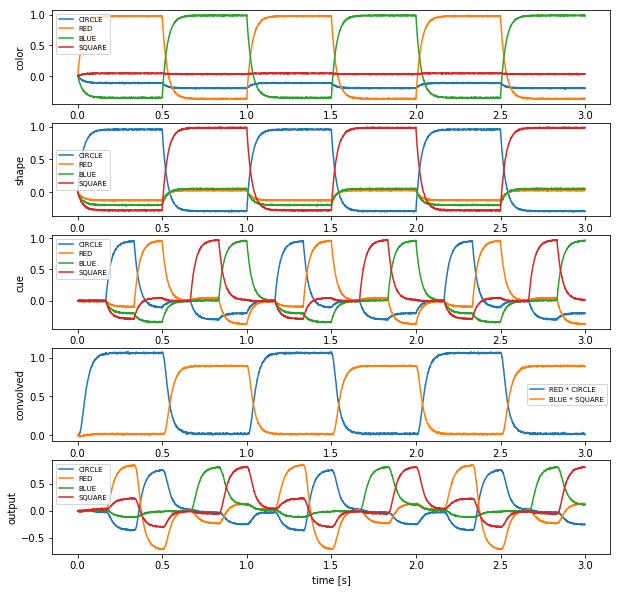621x592 pixels.
Task: Click the 'shape' y-axis label
Action: [19, 171]
